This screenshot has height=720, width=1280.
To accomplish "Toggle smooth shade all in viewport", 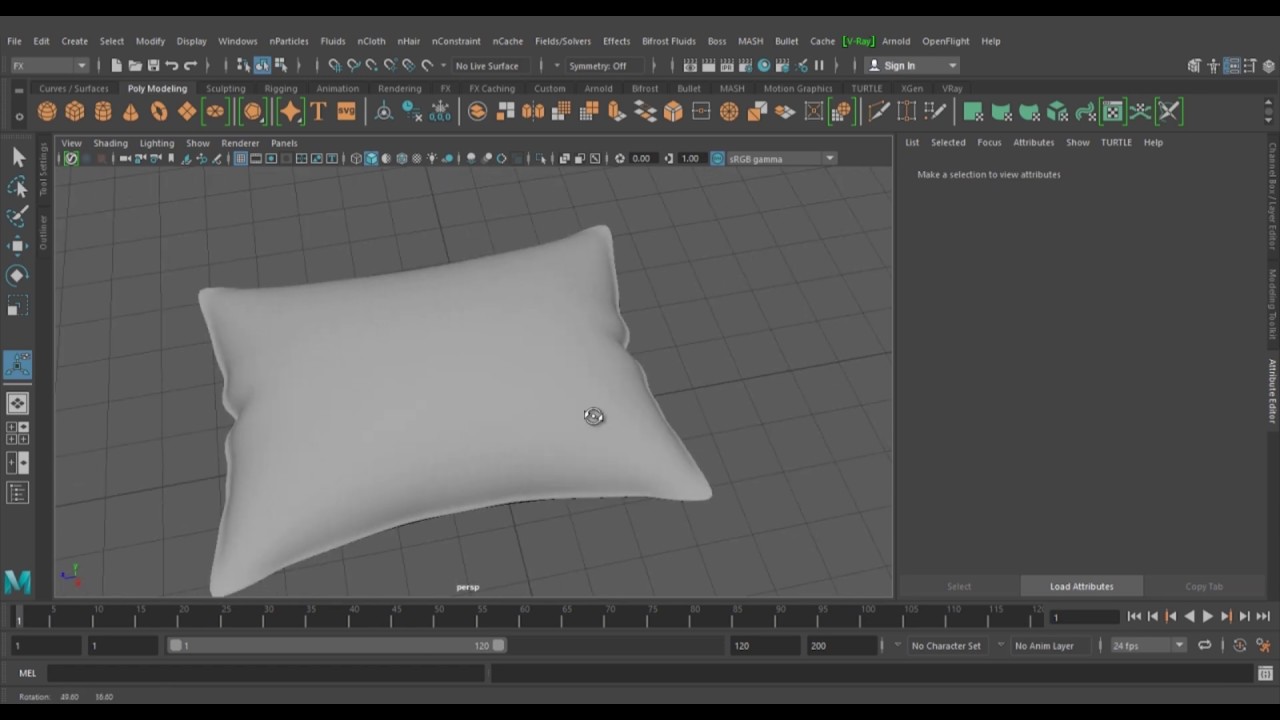I will [371, 159].
